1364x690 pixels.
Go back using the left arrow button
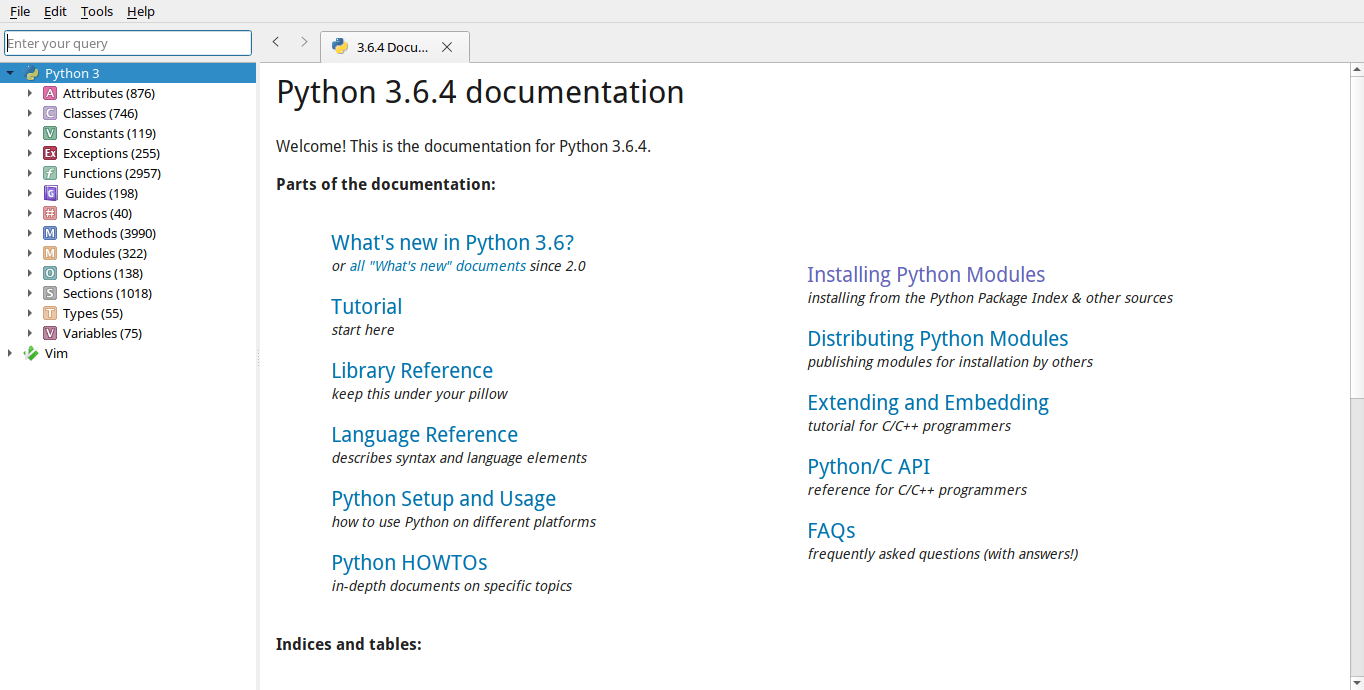tap(276, 42)
